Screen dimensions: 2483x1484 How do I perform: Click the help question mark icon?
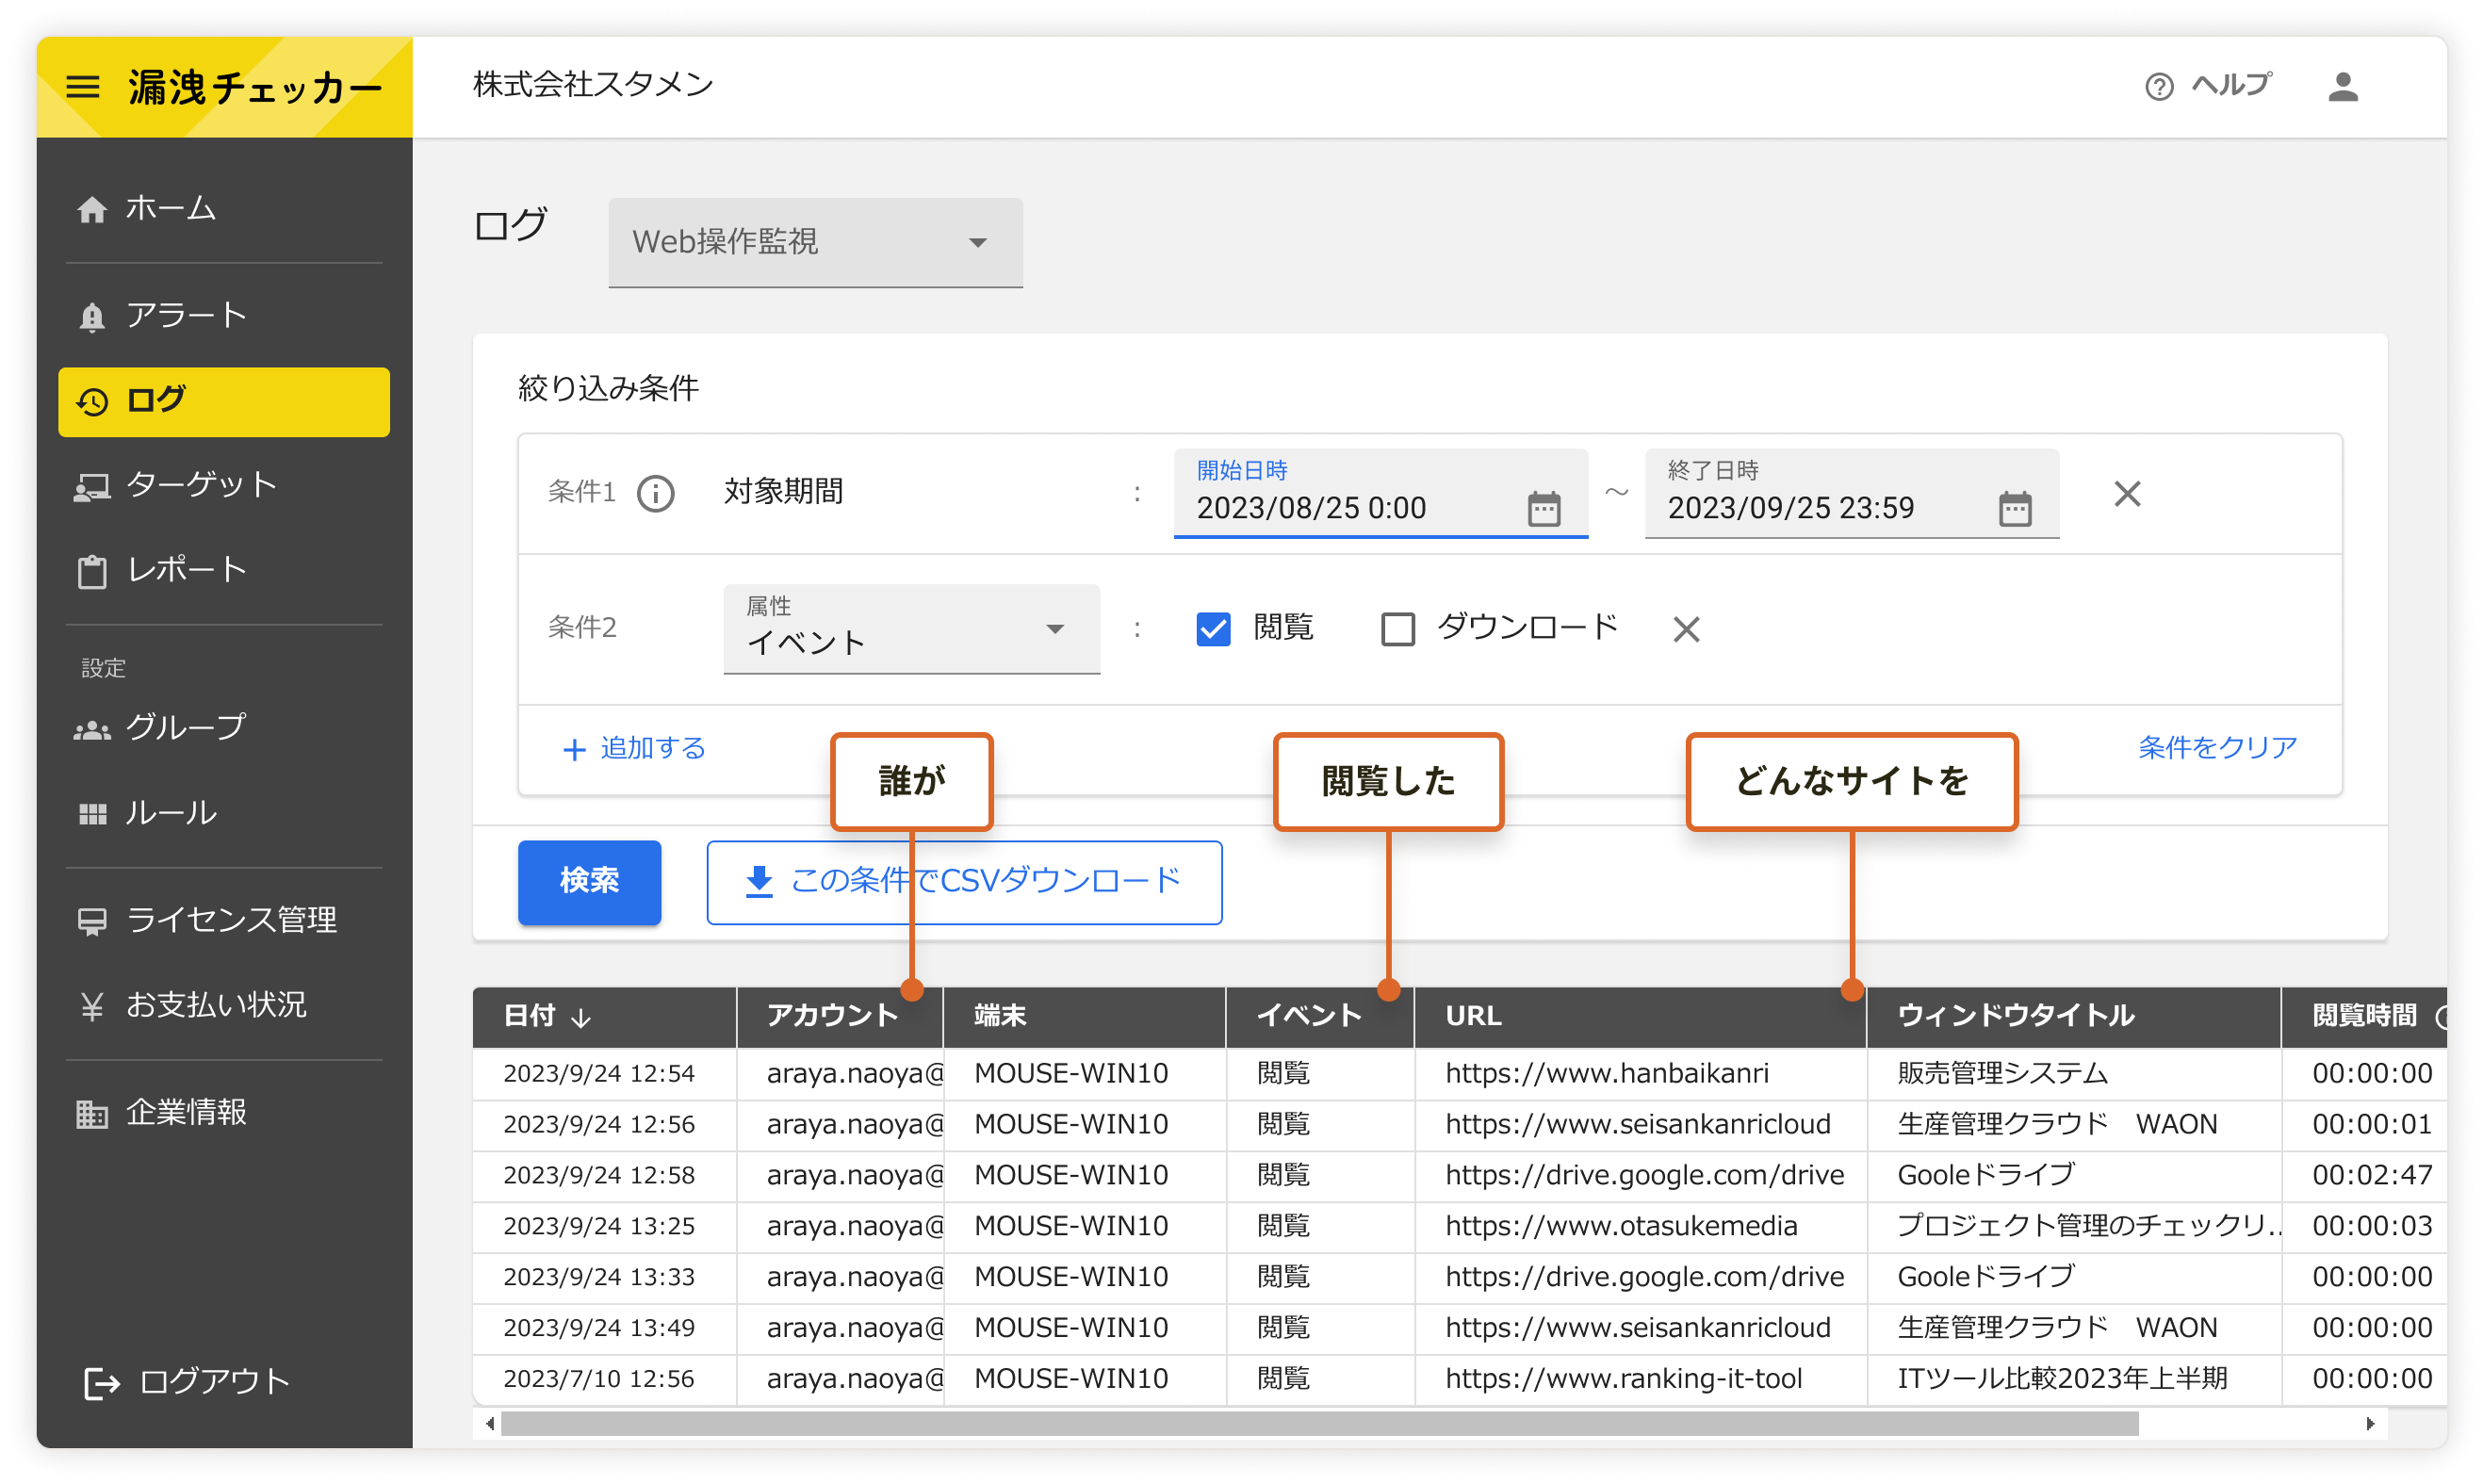pyautogui.click(x=2158, y=87)
